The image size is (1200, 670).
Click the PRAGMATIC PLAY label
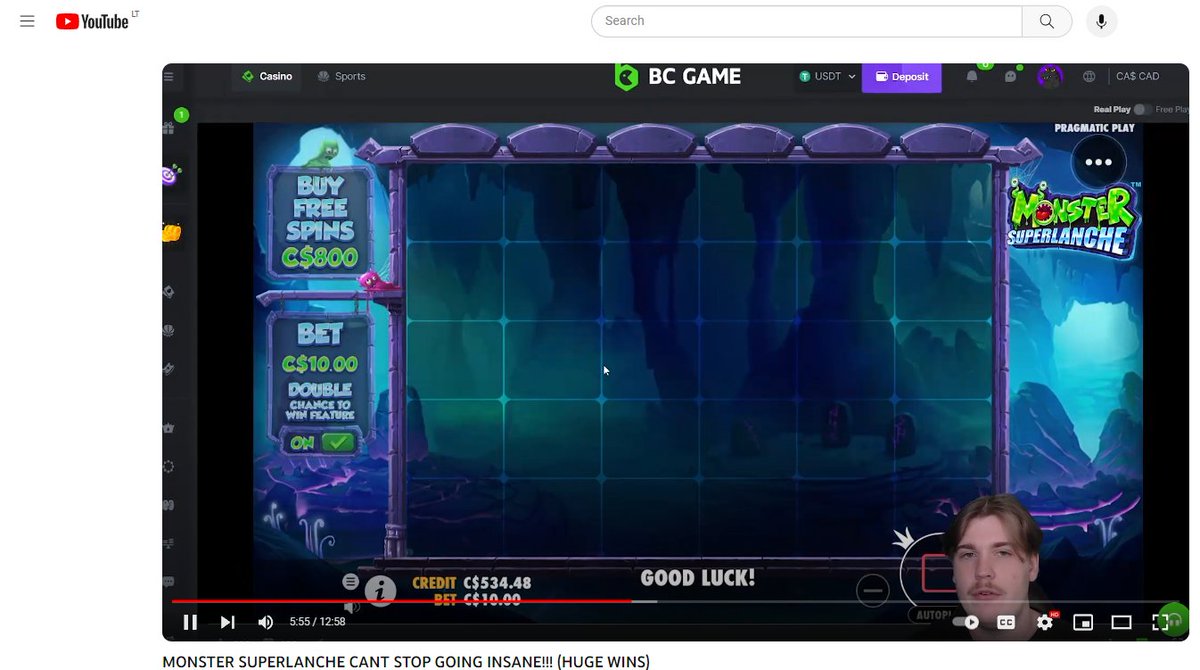point(1094,128)
